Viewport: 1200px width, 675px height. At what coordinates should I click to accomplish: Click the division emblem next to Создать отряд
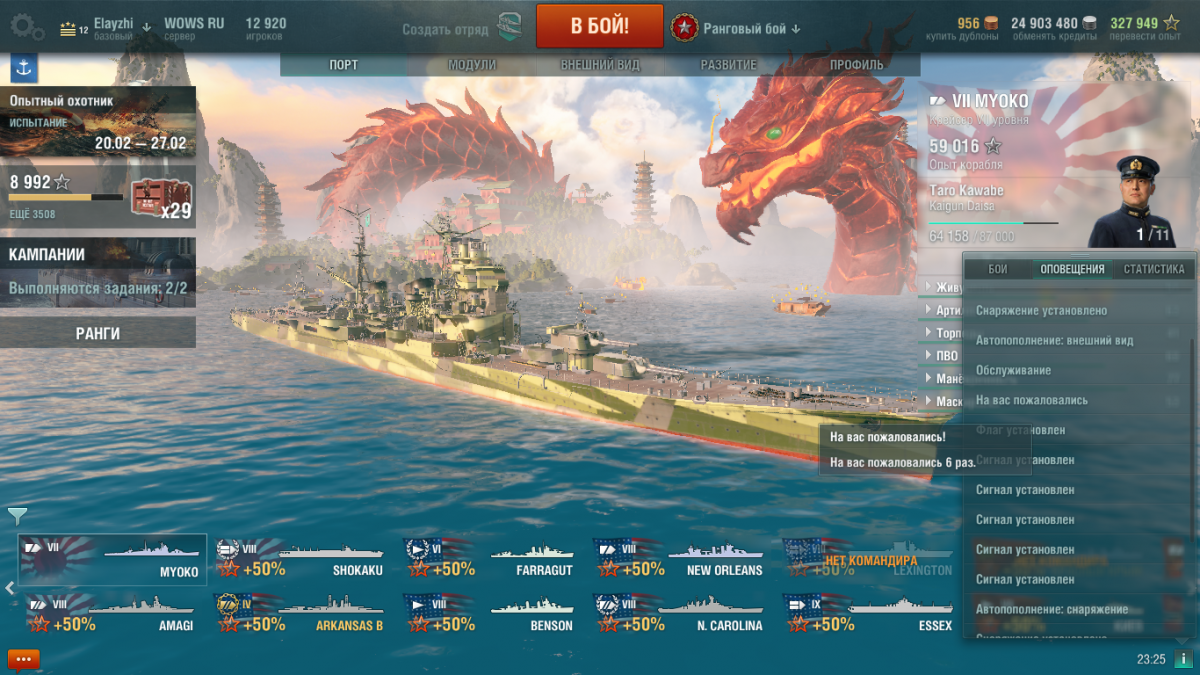pyautogui.click(x=509, y=27)
